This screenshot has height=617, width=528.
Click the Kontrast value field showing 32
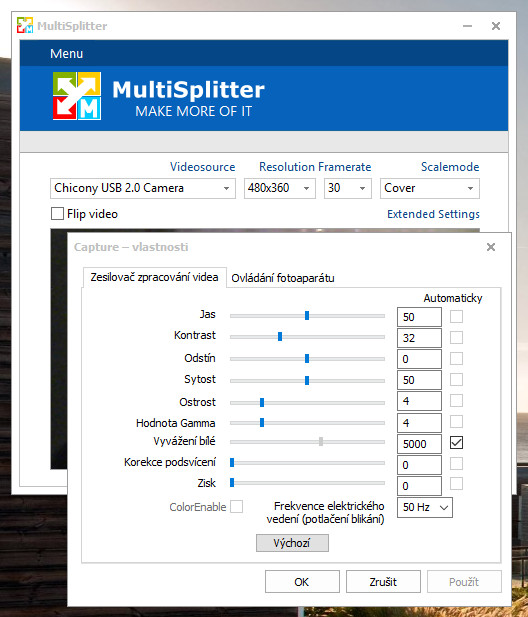pos(419,338)
